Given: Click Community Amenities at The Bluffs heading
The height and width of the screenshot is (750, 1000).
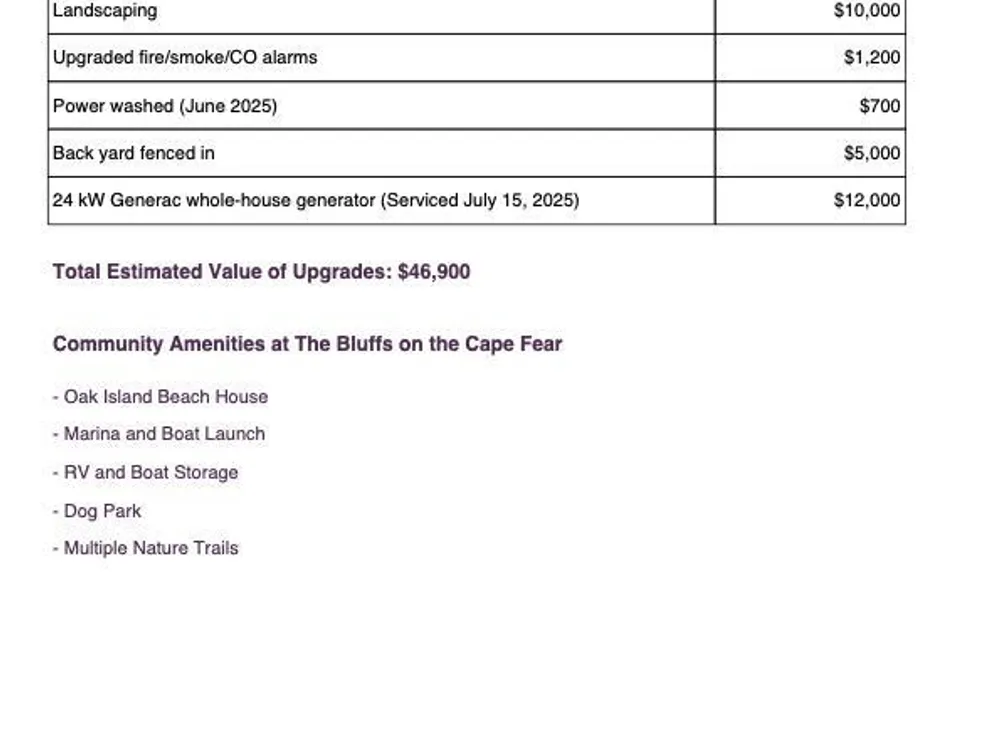Looking at the screenshot, I should pyautogui.click(x=307, y=344).
